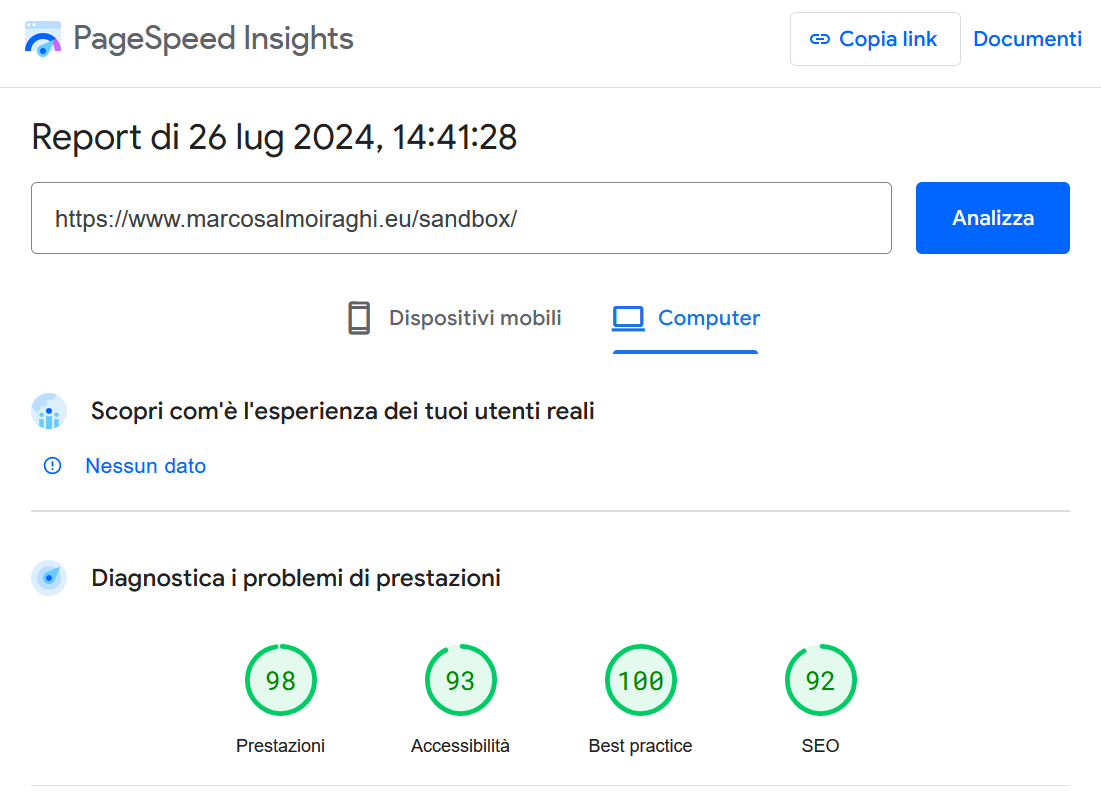Viewport: 1101px width, 809px height.
Task: Open the Documenti link
Action: point(1027,39)
